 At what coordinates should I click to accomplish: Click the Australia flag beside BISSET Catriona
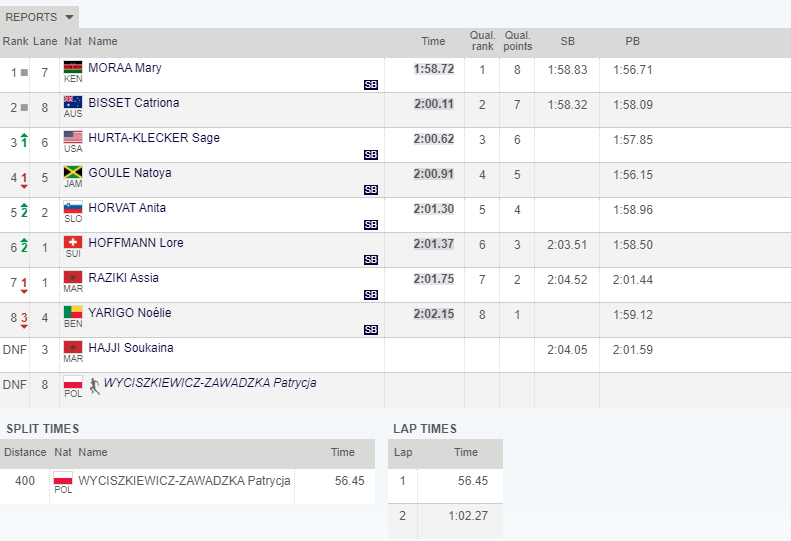coord(73,102)
